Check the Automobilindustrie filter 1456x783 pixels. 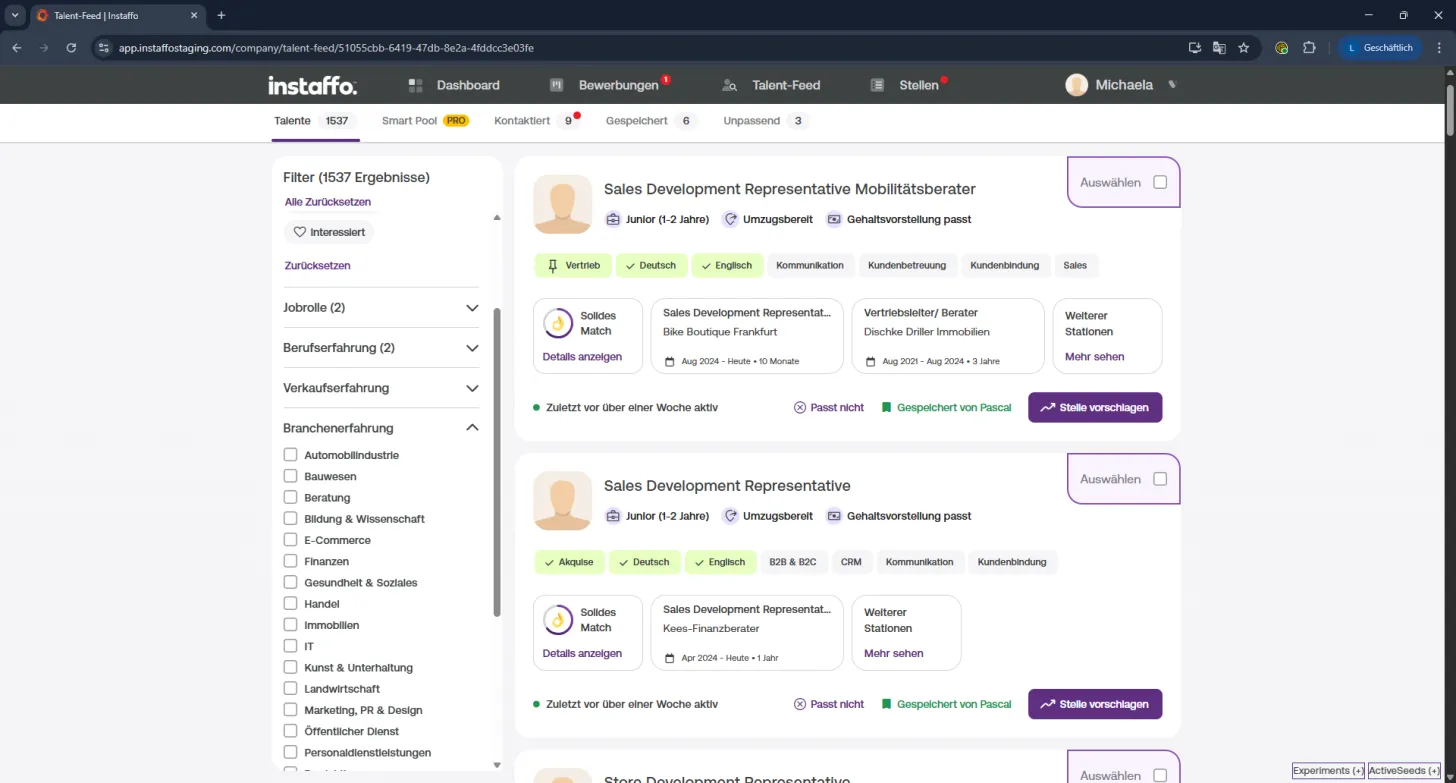[x=291, y=455]
